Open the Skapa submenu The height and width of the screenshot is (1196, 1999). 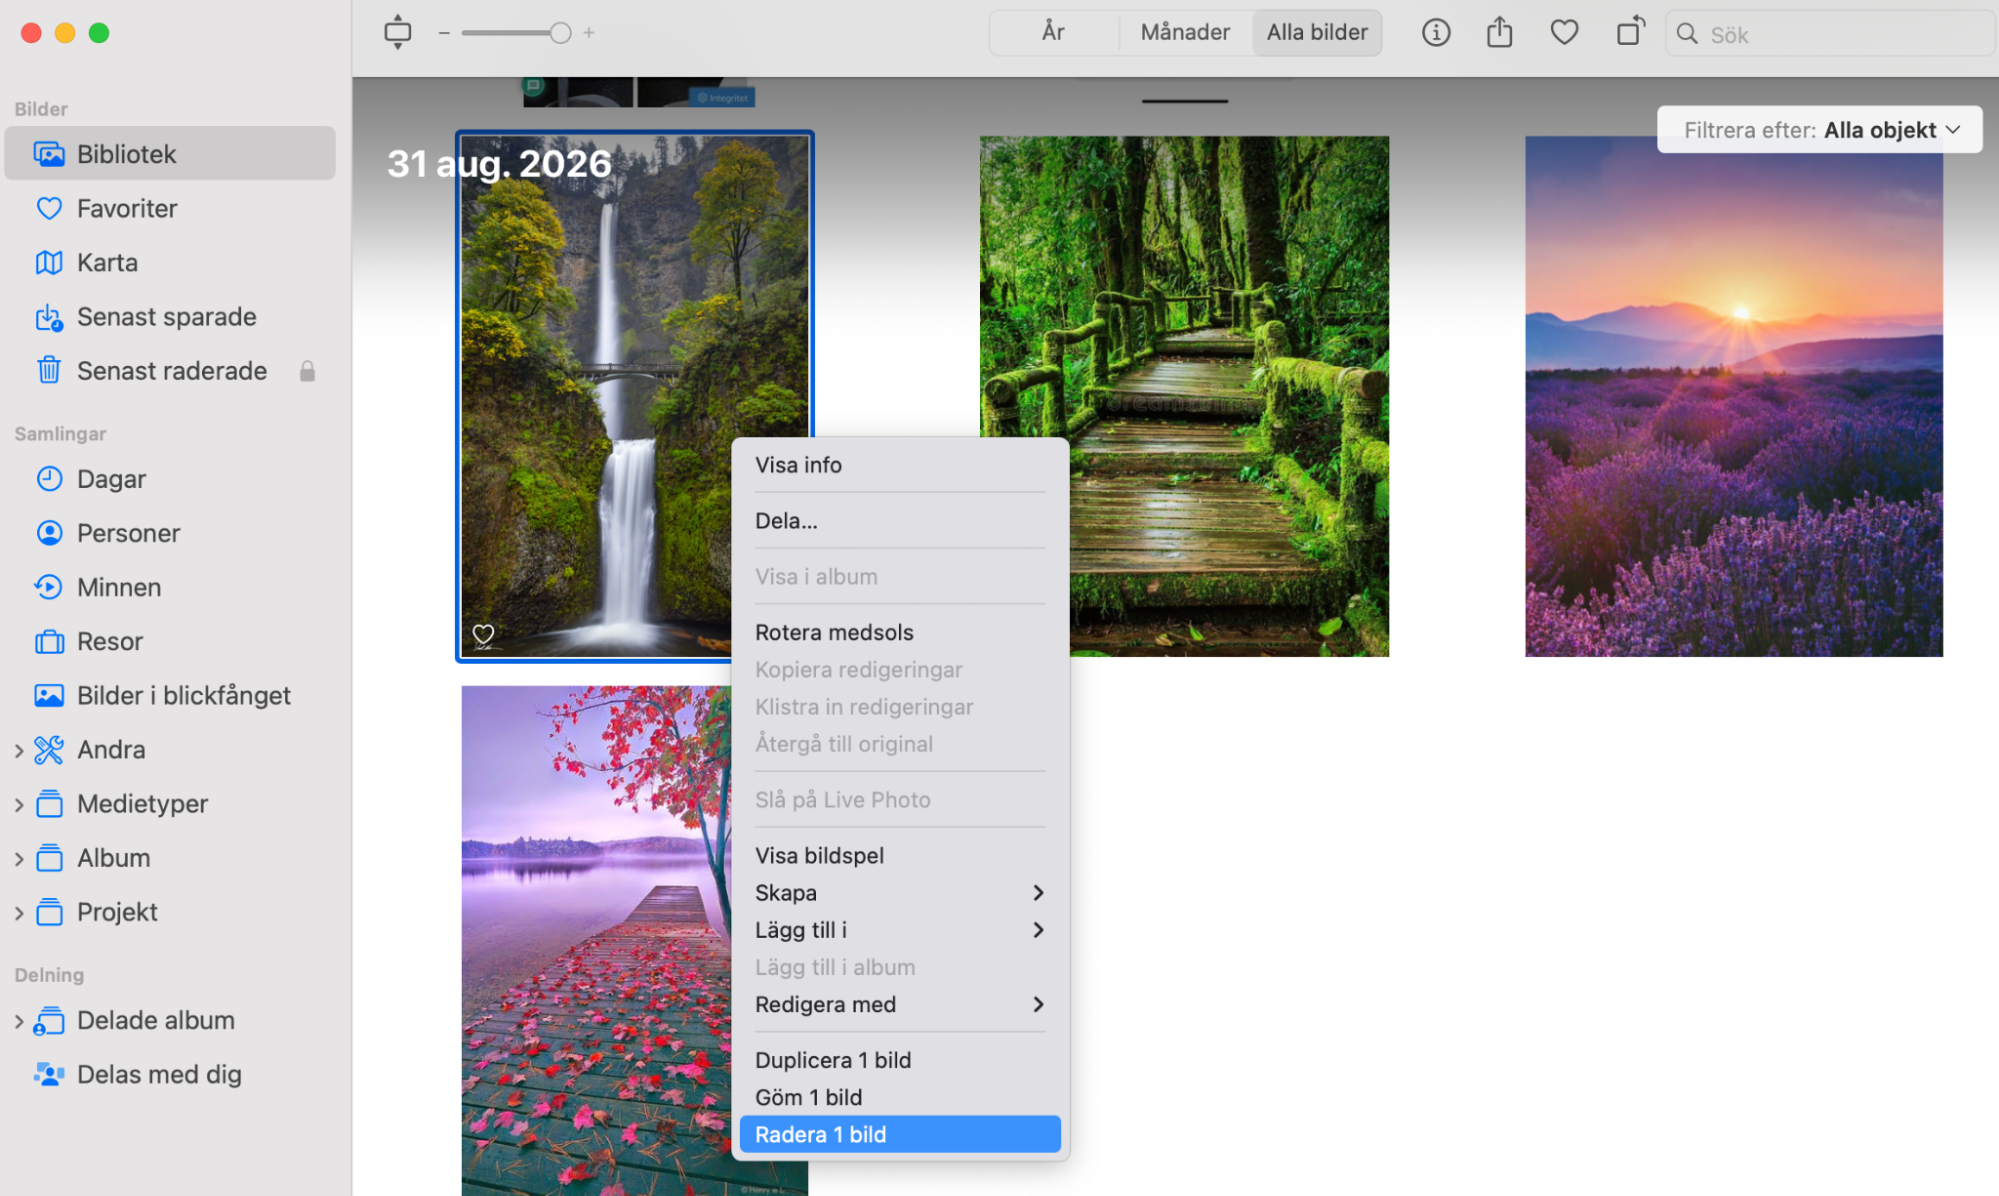point(900,893)
